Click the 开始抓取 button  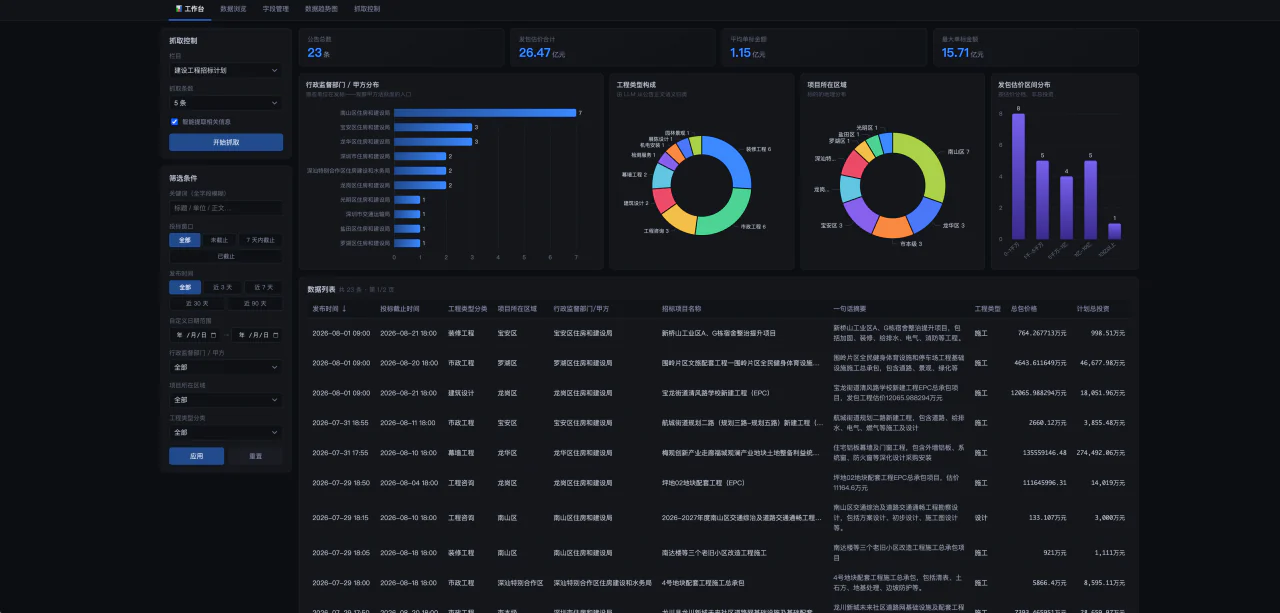[x=226, y=143]
